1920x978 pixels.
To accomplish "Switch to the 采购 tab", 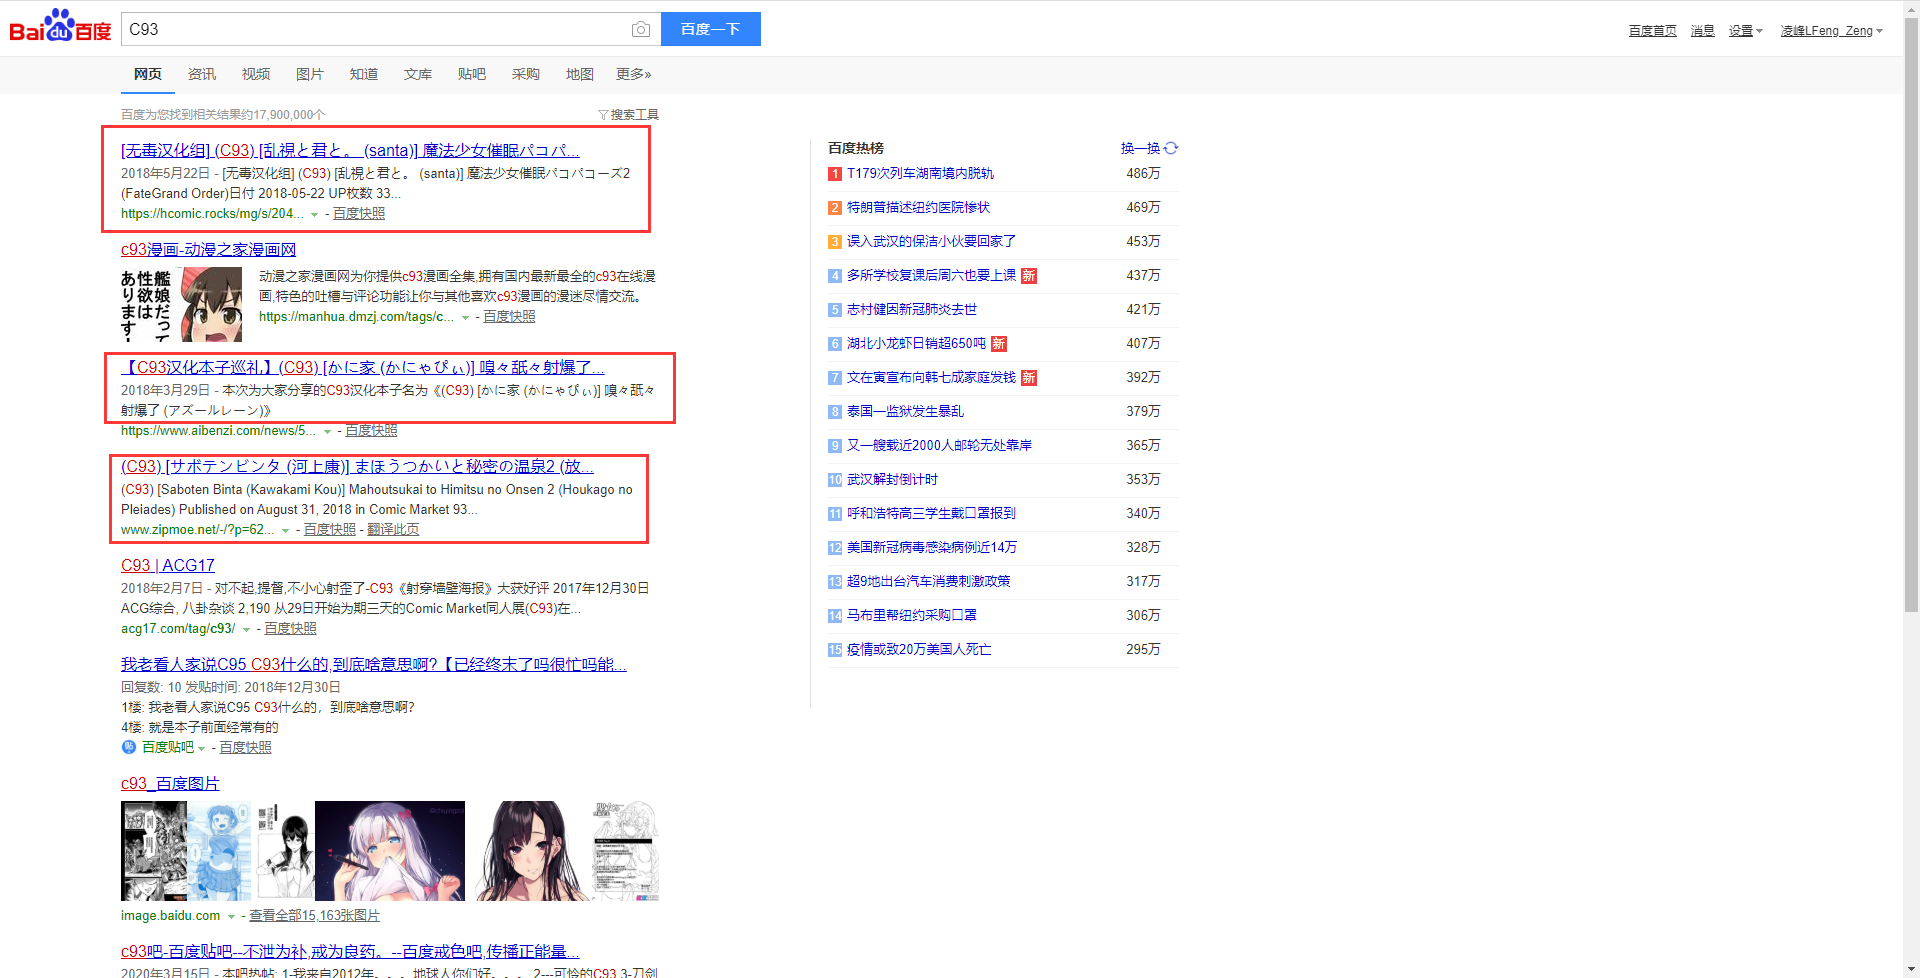I will point(526,74).
